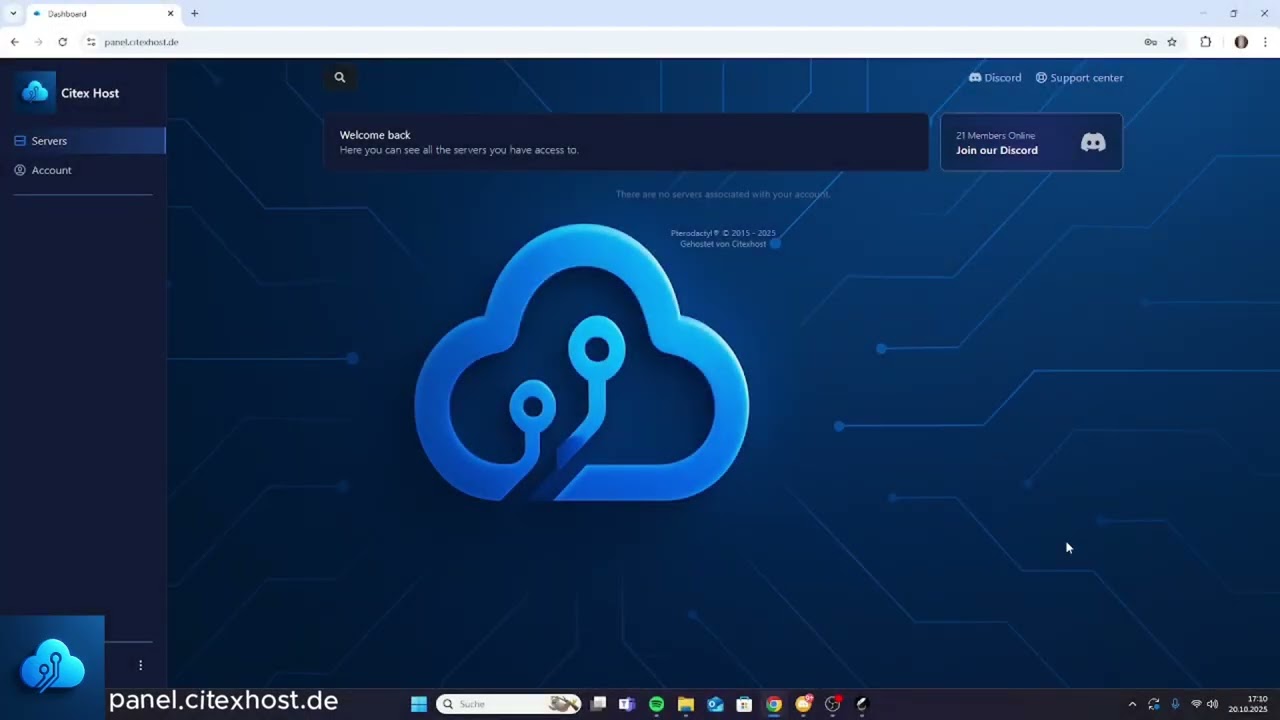Viewport: 1280px width, 720px height.
Task: Click the taskbar Suche search box
Action: coord(509,704)
